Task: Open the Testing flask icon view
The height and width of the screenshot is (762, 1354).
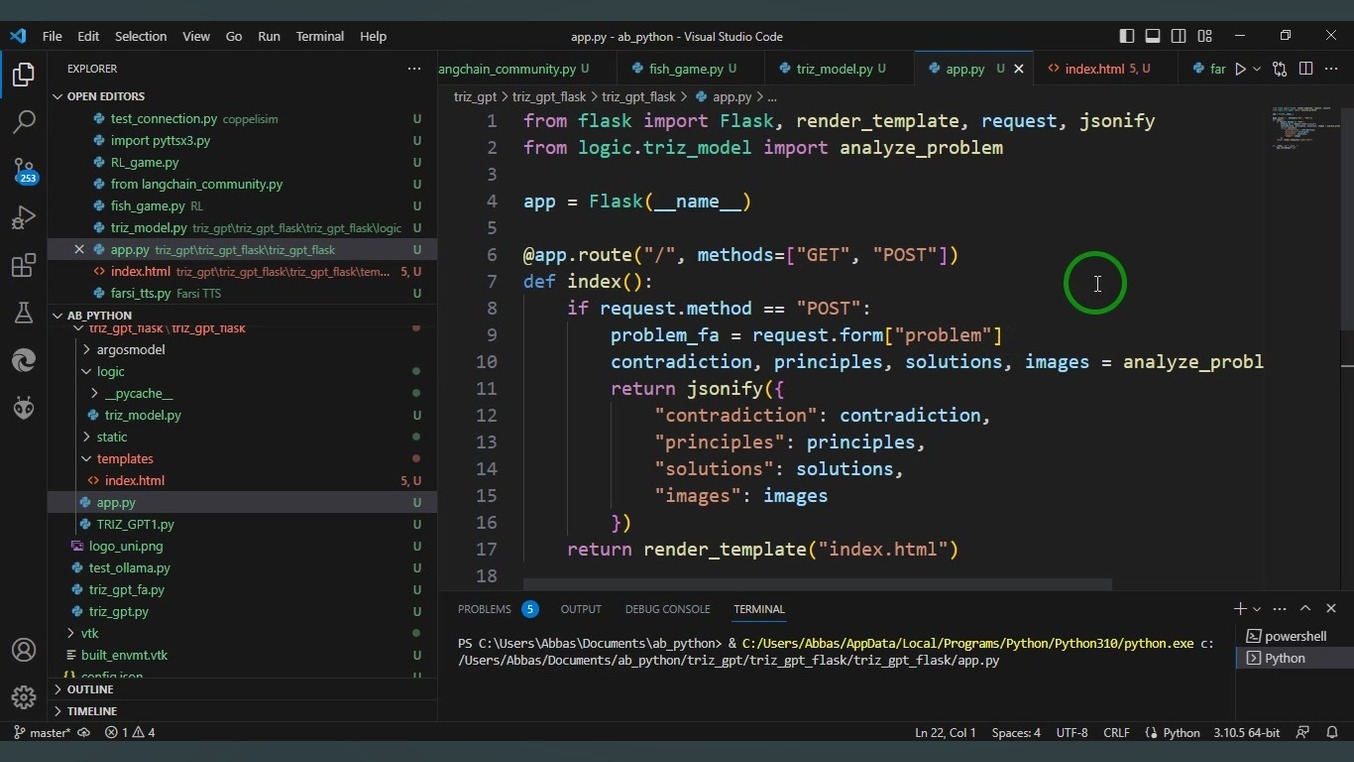Action: 24,313
